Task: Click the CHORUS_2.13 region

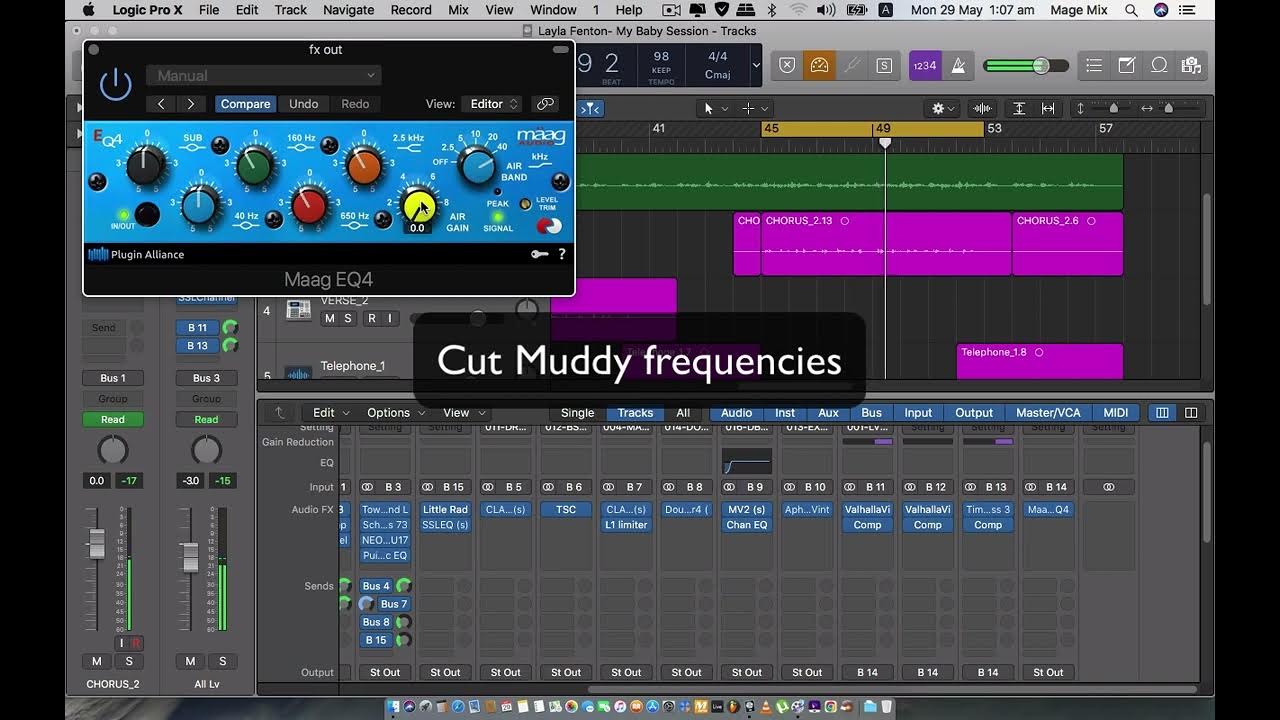Action: (886, 244)
